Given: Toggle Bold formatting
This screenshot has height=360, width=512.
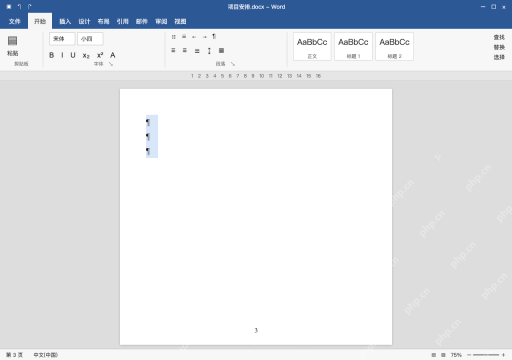Looking at the screenshot, I should [52, 55].
